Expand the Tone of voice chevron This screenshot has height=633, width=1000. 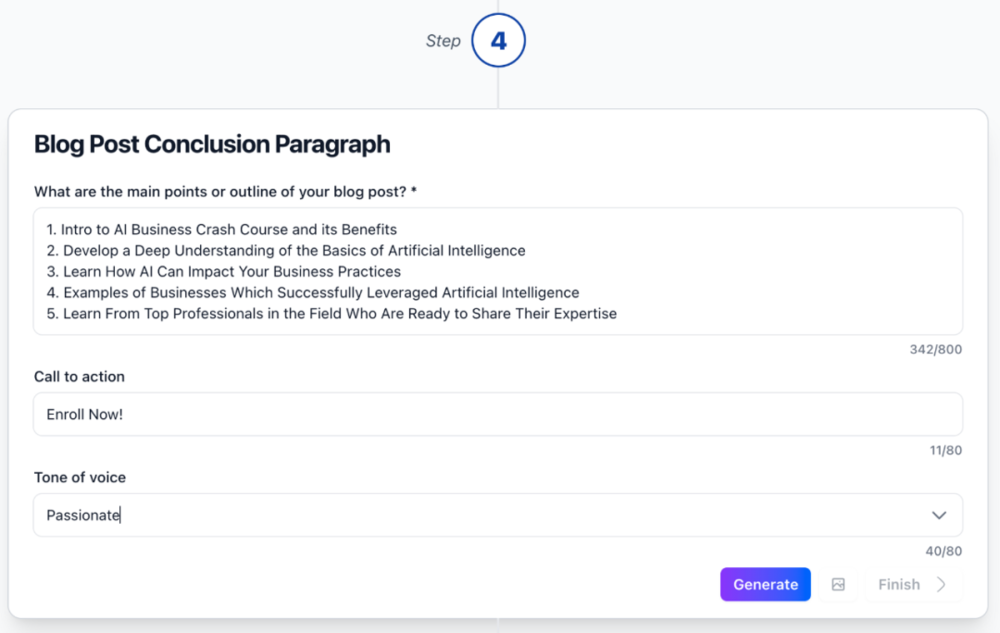pos(938,515)
